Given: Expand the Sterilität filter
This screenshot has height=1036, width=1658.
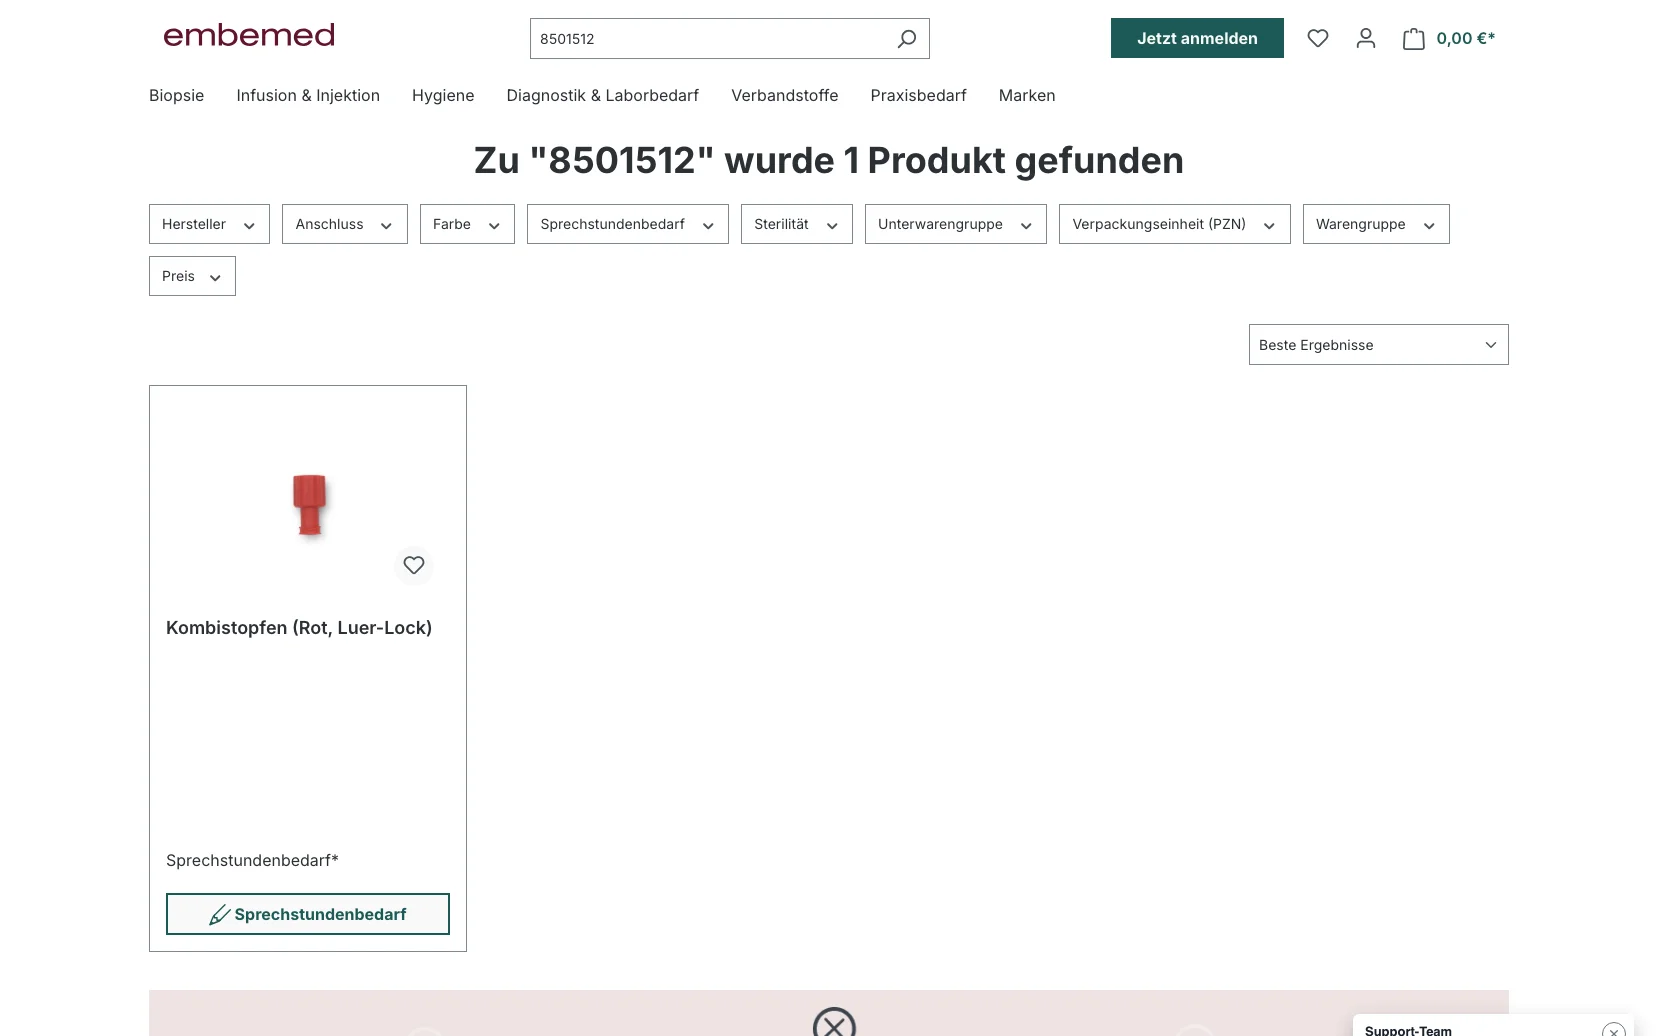Looking at the screenshot, I should [797, 224].
